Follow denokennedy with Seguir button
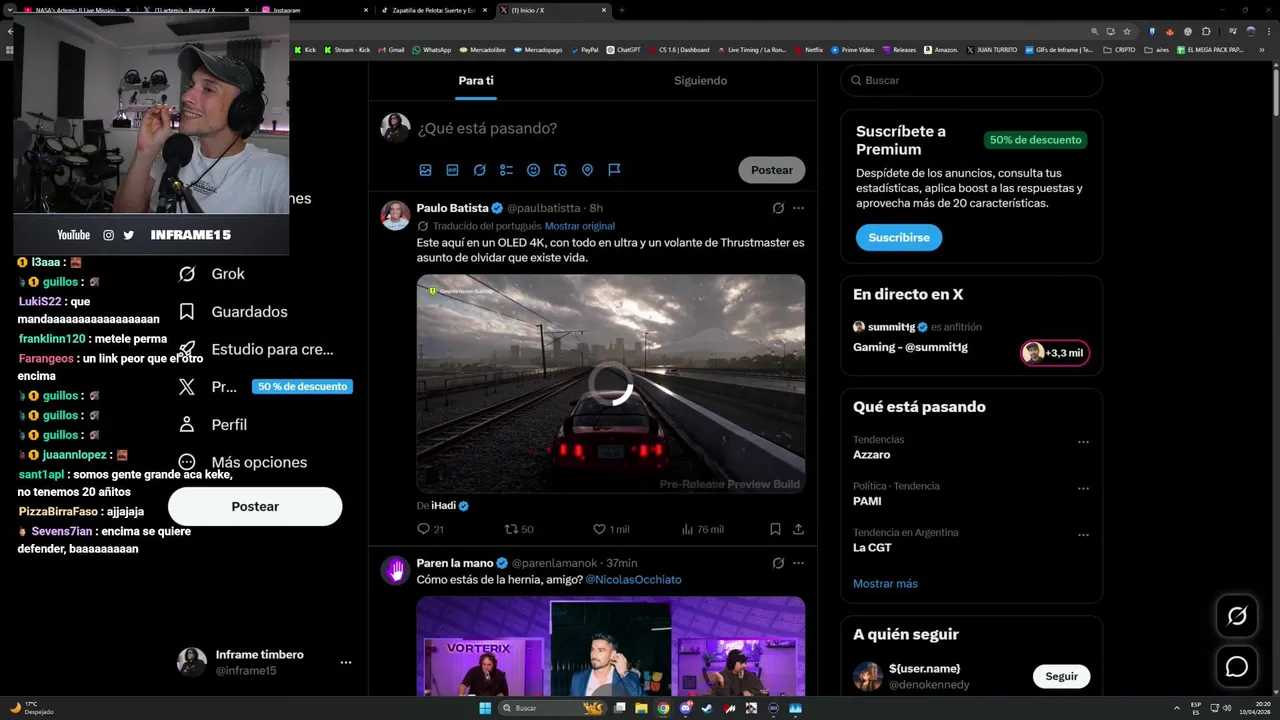1280x720 pixels. click(x=1061, y=677)
